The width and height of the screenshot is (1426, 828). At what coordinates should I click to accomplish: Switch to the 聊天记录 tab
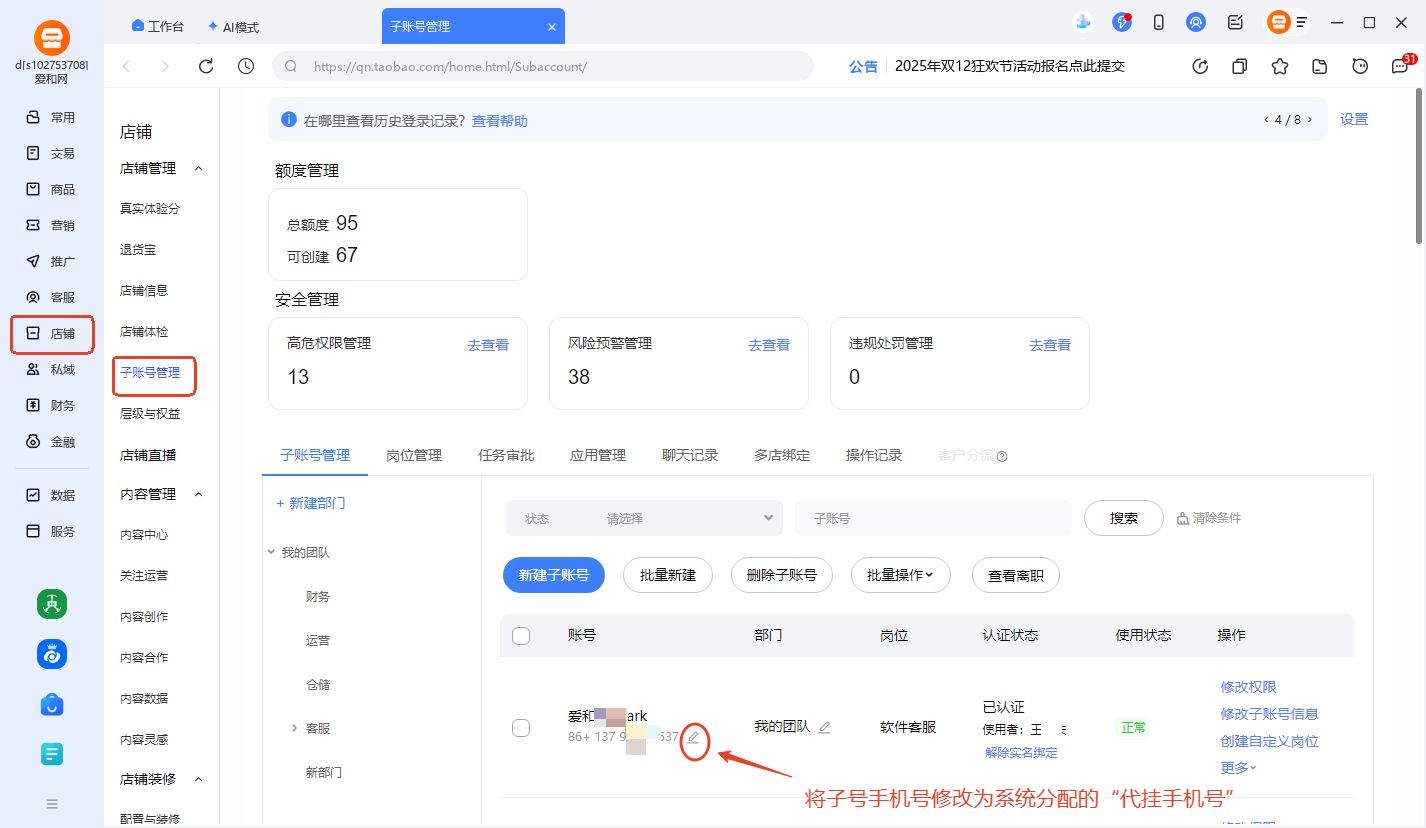690,455
